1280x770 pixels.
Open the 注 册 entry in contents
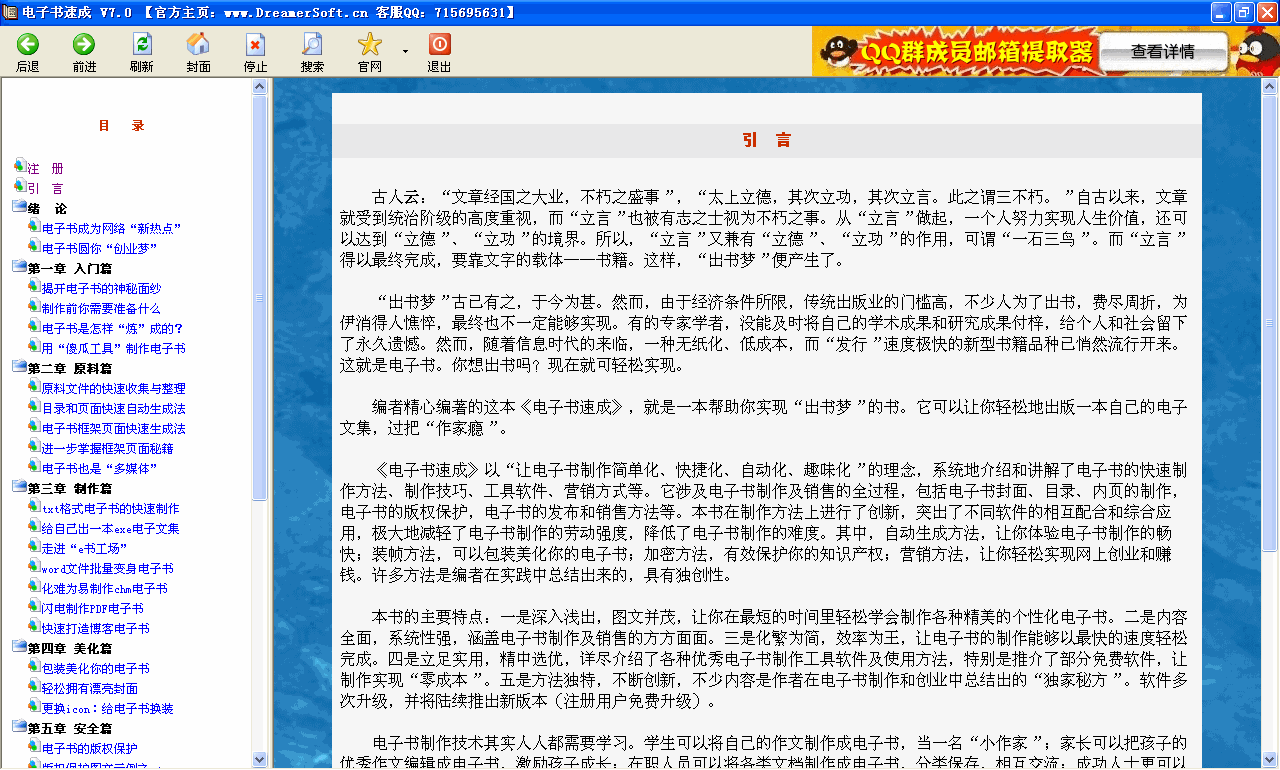(45, 168)
